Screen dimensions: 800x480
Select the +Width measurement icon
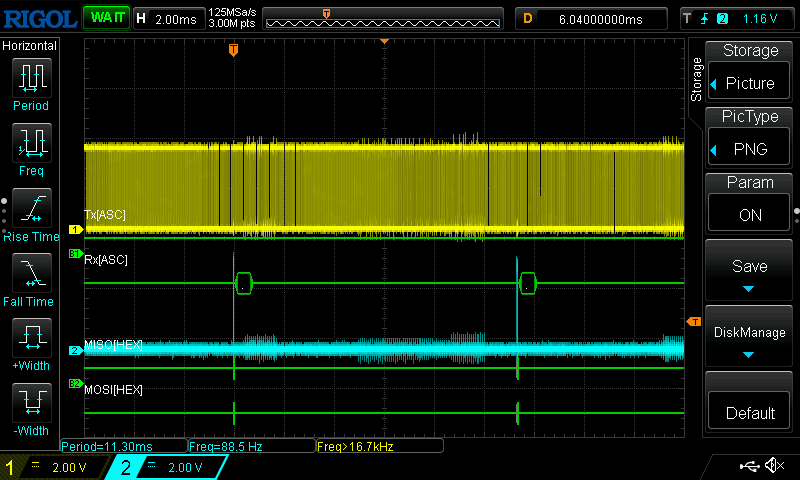pos(30,340)
